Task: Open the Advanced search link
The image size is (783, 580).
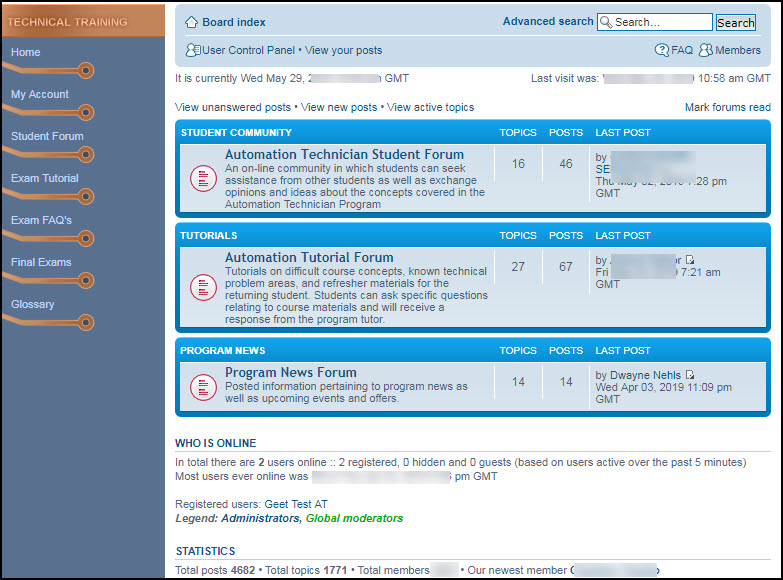Action: click(547, 21)
